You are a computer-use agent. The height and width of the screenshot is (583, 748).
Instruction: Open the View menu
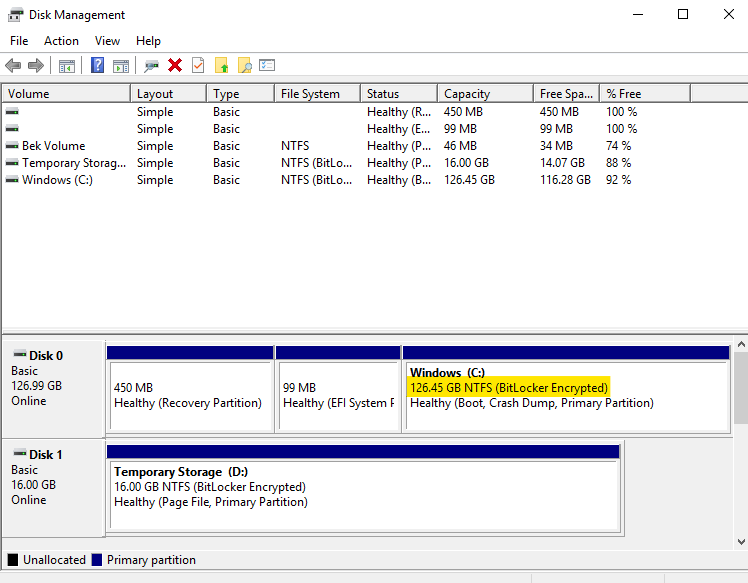pos(107,41)
